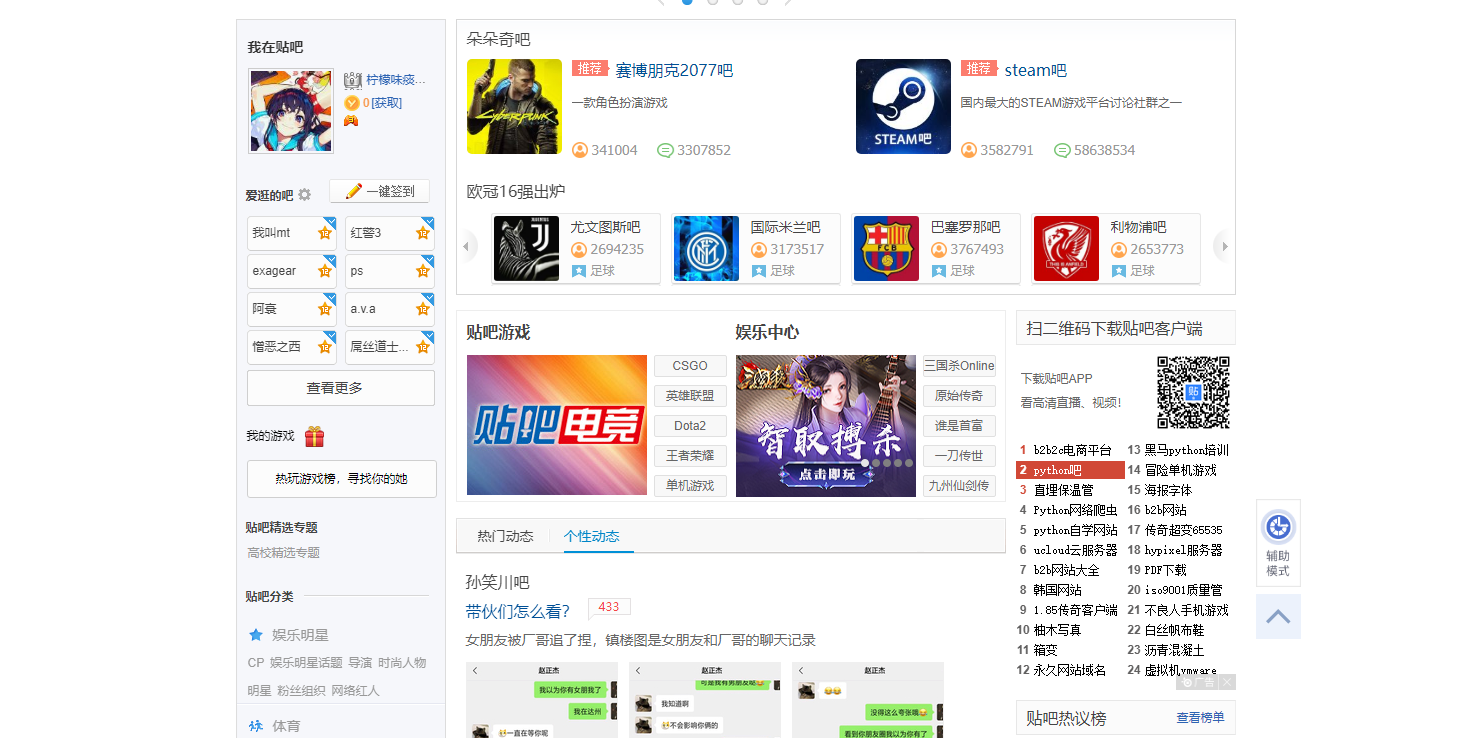Open the python吧 highlighted ranking entry
Image resolution: width=1484 pixels, height=738 pixels.
coord(1070,470)
